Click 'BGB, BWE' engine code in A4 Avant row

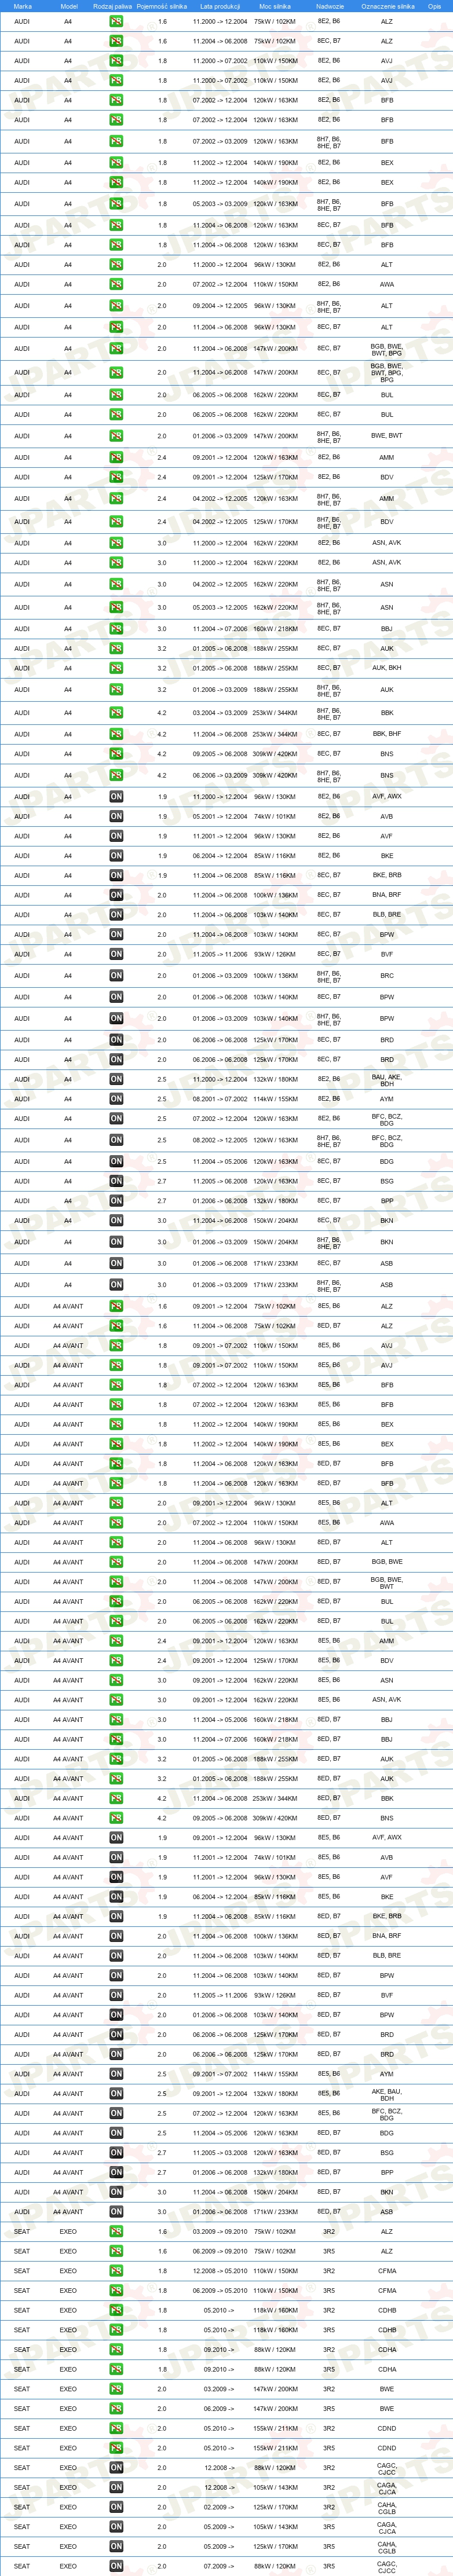click(x=387, y=1562)
